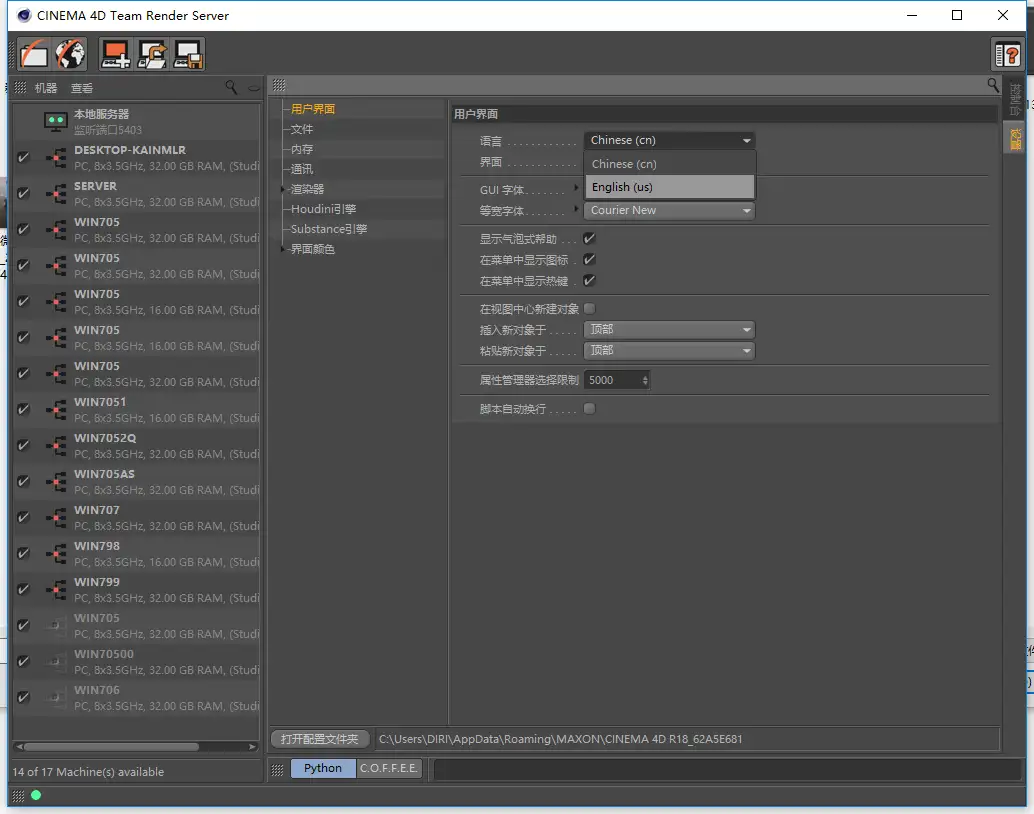Toggle the WIN707 machine checkbox
The image size is (1034, 814).
tap(23, 518)
